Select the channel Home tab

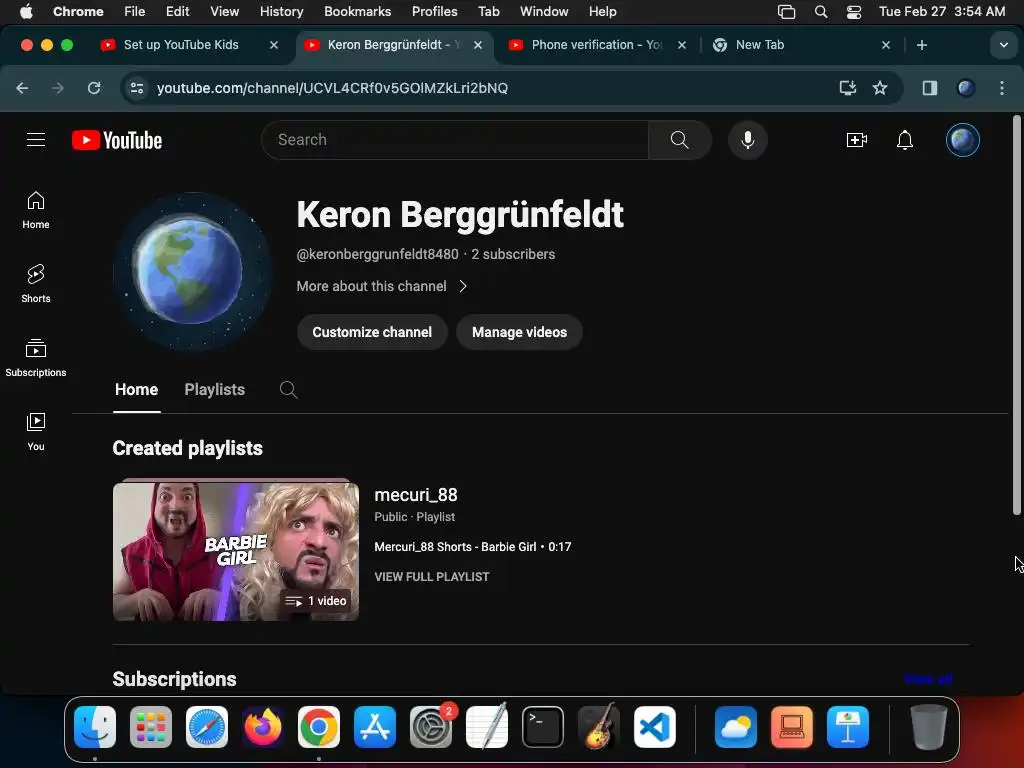(136, 390)
